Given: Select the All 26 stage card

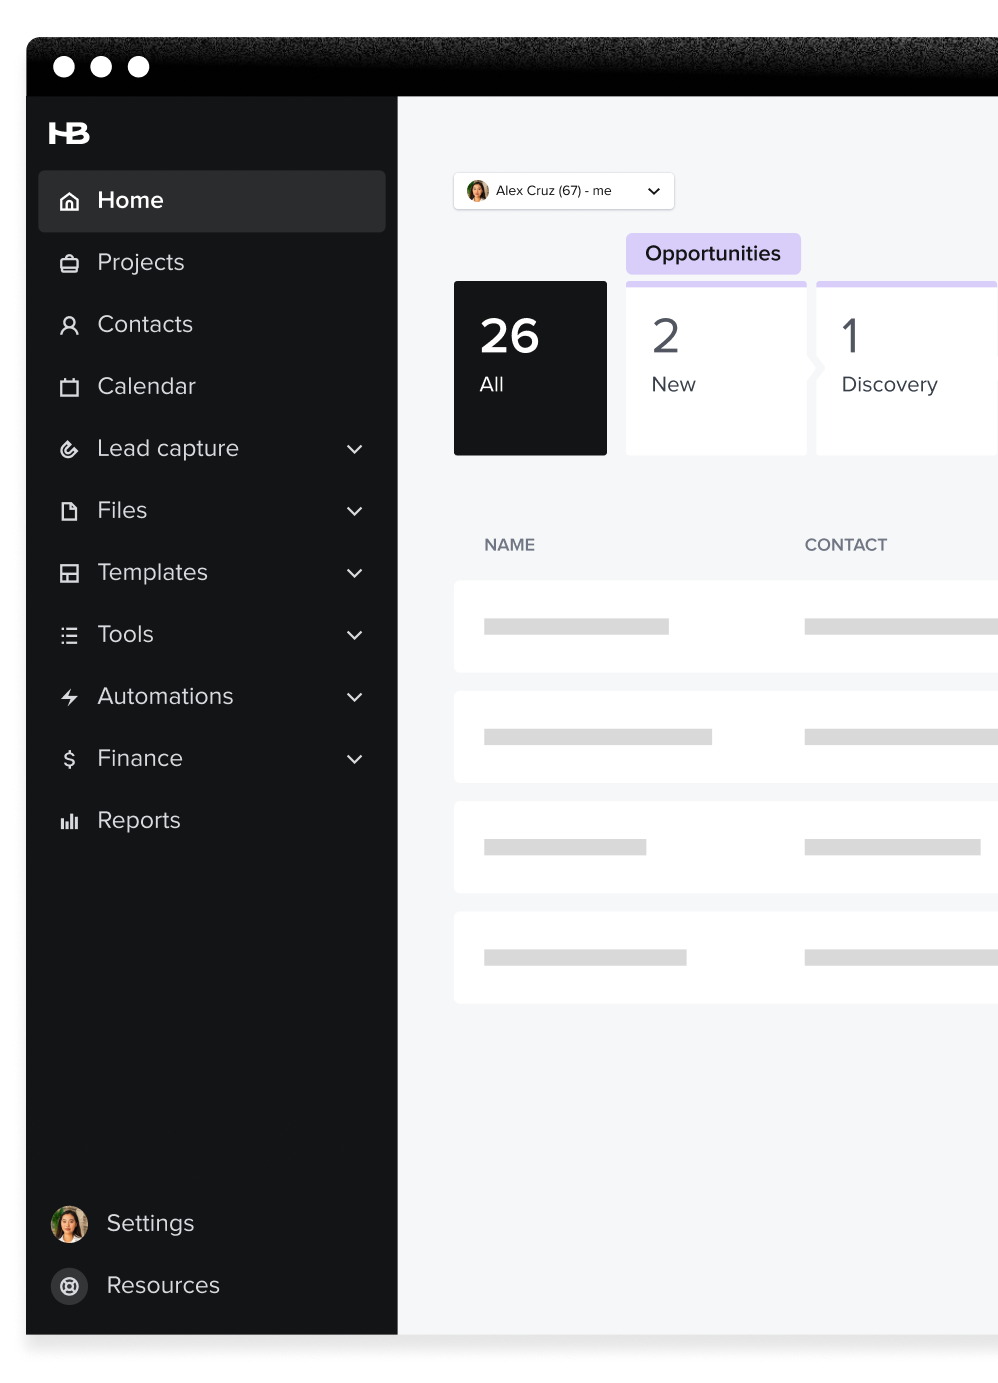Looking at the screenshot, I should tap(530, 368).
